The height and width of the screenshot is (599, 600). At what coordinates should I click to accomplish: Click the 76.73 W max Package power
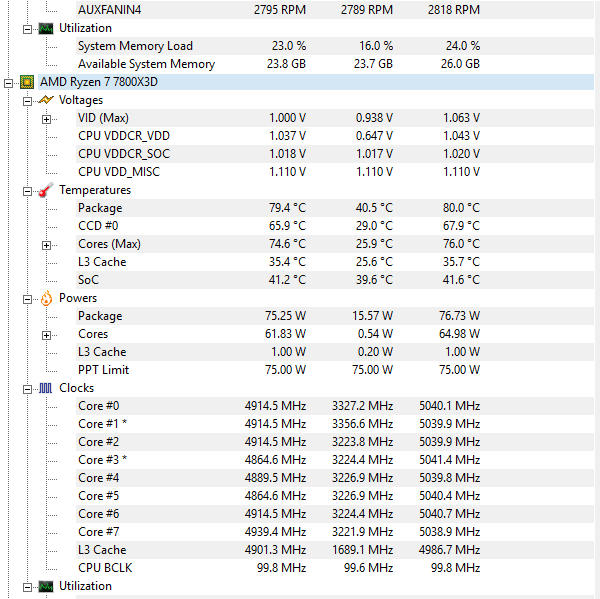point(459,316)
